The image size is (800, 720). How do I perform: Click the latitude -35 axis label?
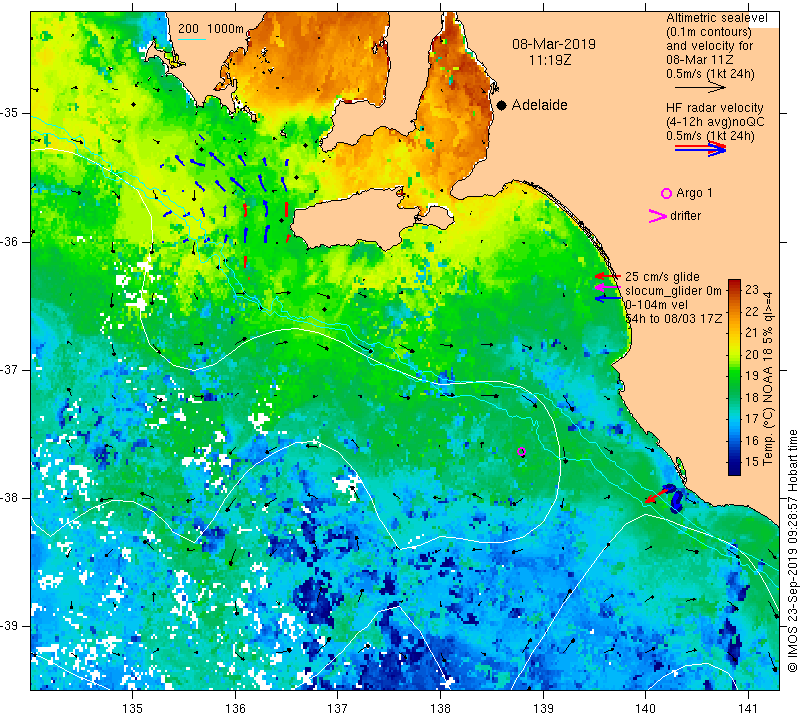click(10, 113)
